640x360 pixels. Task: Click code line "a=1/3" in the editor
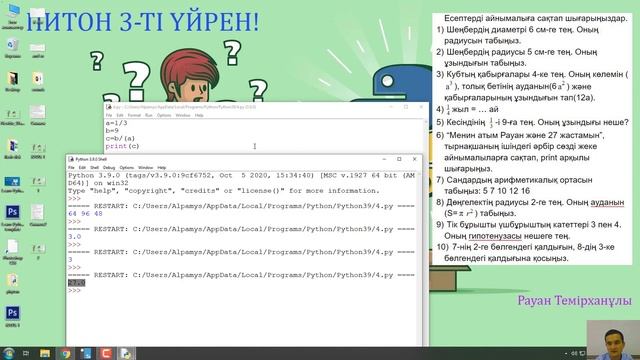[116, 123]
